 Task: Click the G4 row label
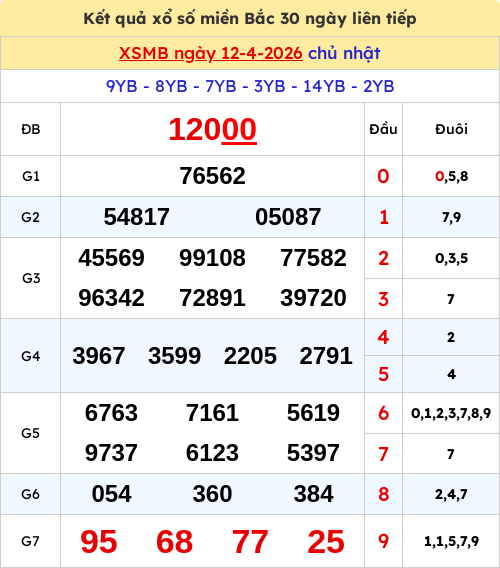click(x=30, y=356)
